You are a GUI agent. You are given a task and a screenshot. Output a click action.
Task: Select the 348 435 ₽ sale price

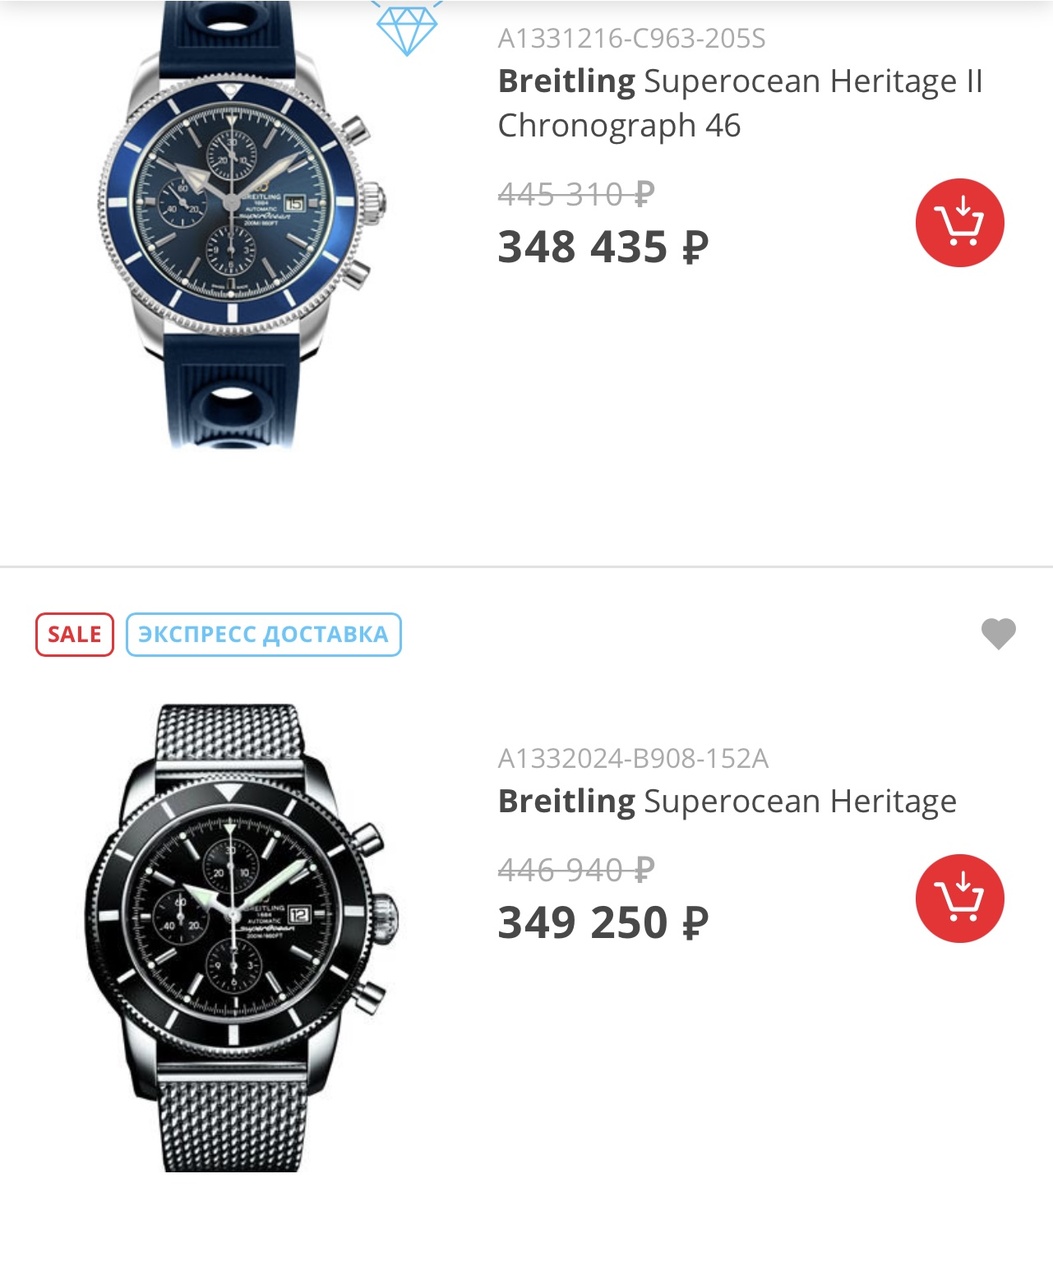603,247
